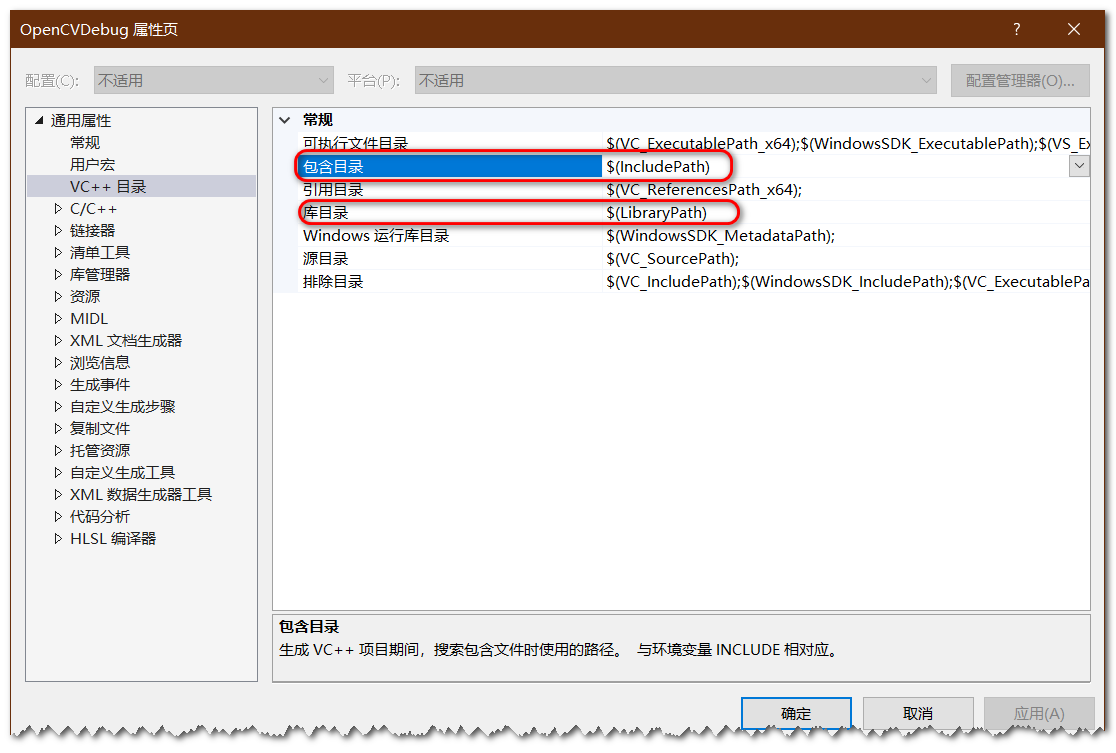Close the OpenCVDebug property page
The width and height of the screenshot is (1116, 753).
click(x=1074, y=29)
